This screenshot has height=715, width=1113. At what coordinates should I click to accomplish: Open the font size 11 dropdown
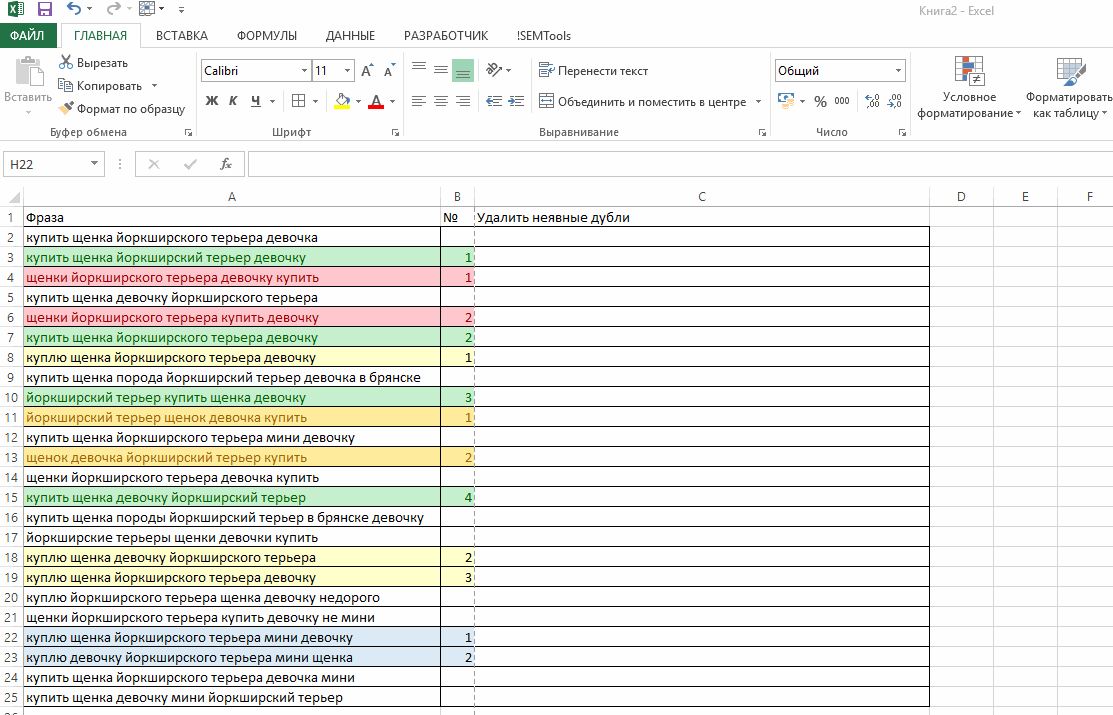point(347,70)
